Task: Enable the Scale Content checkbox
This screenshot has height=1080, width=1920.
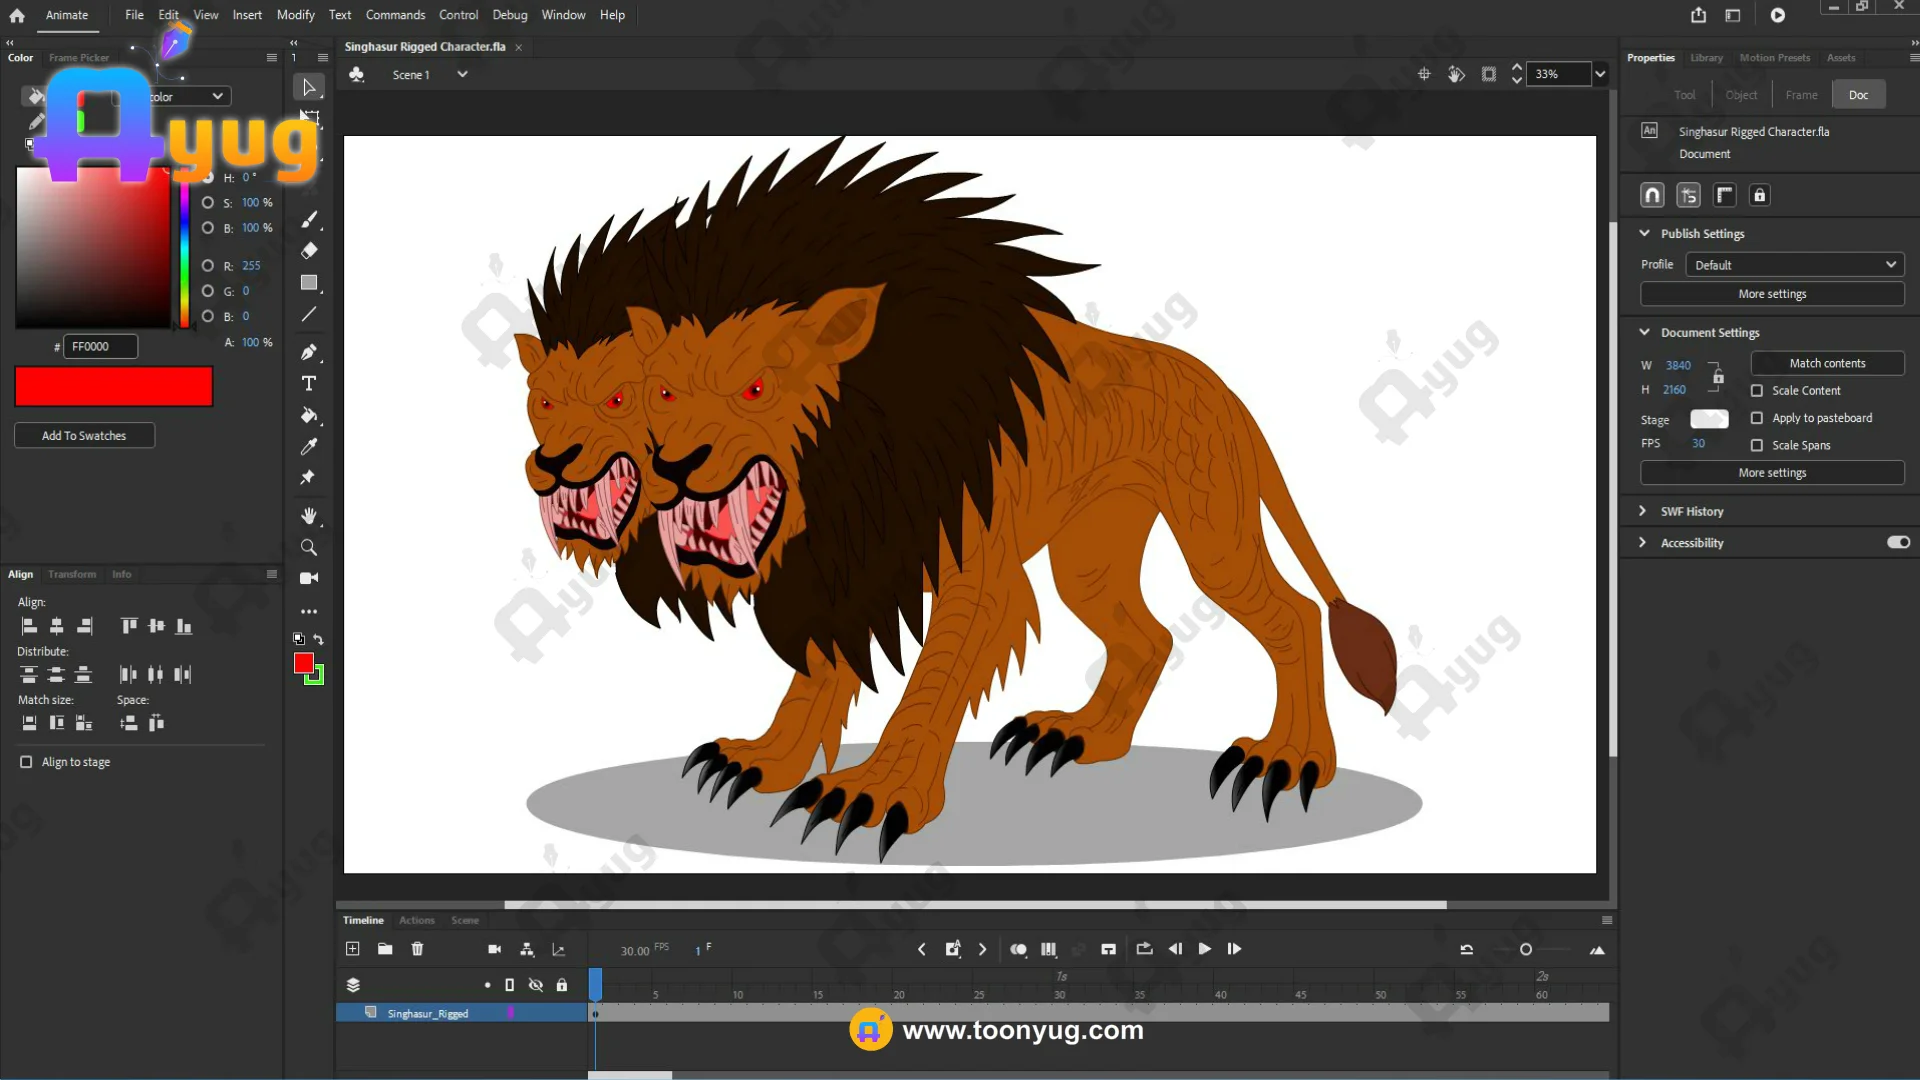Action: 1757,391
